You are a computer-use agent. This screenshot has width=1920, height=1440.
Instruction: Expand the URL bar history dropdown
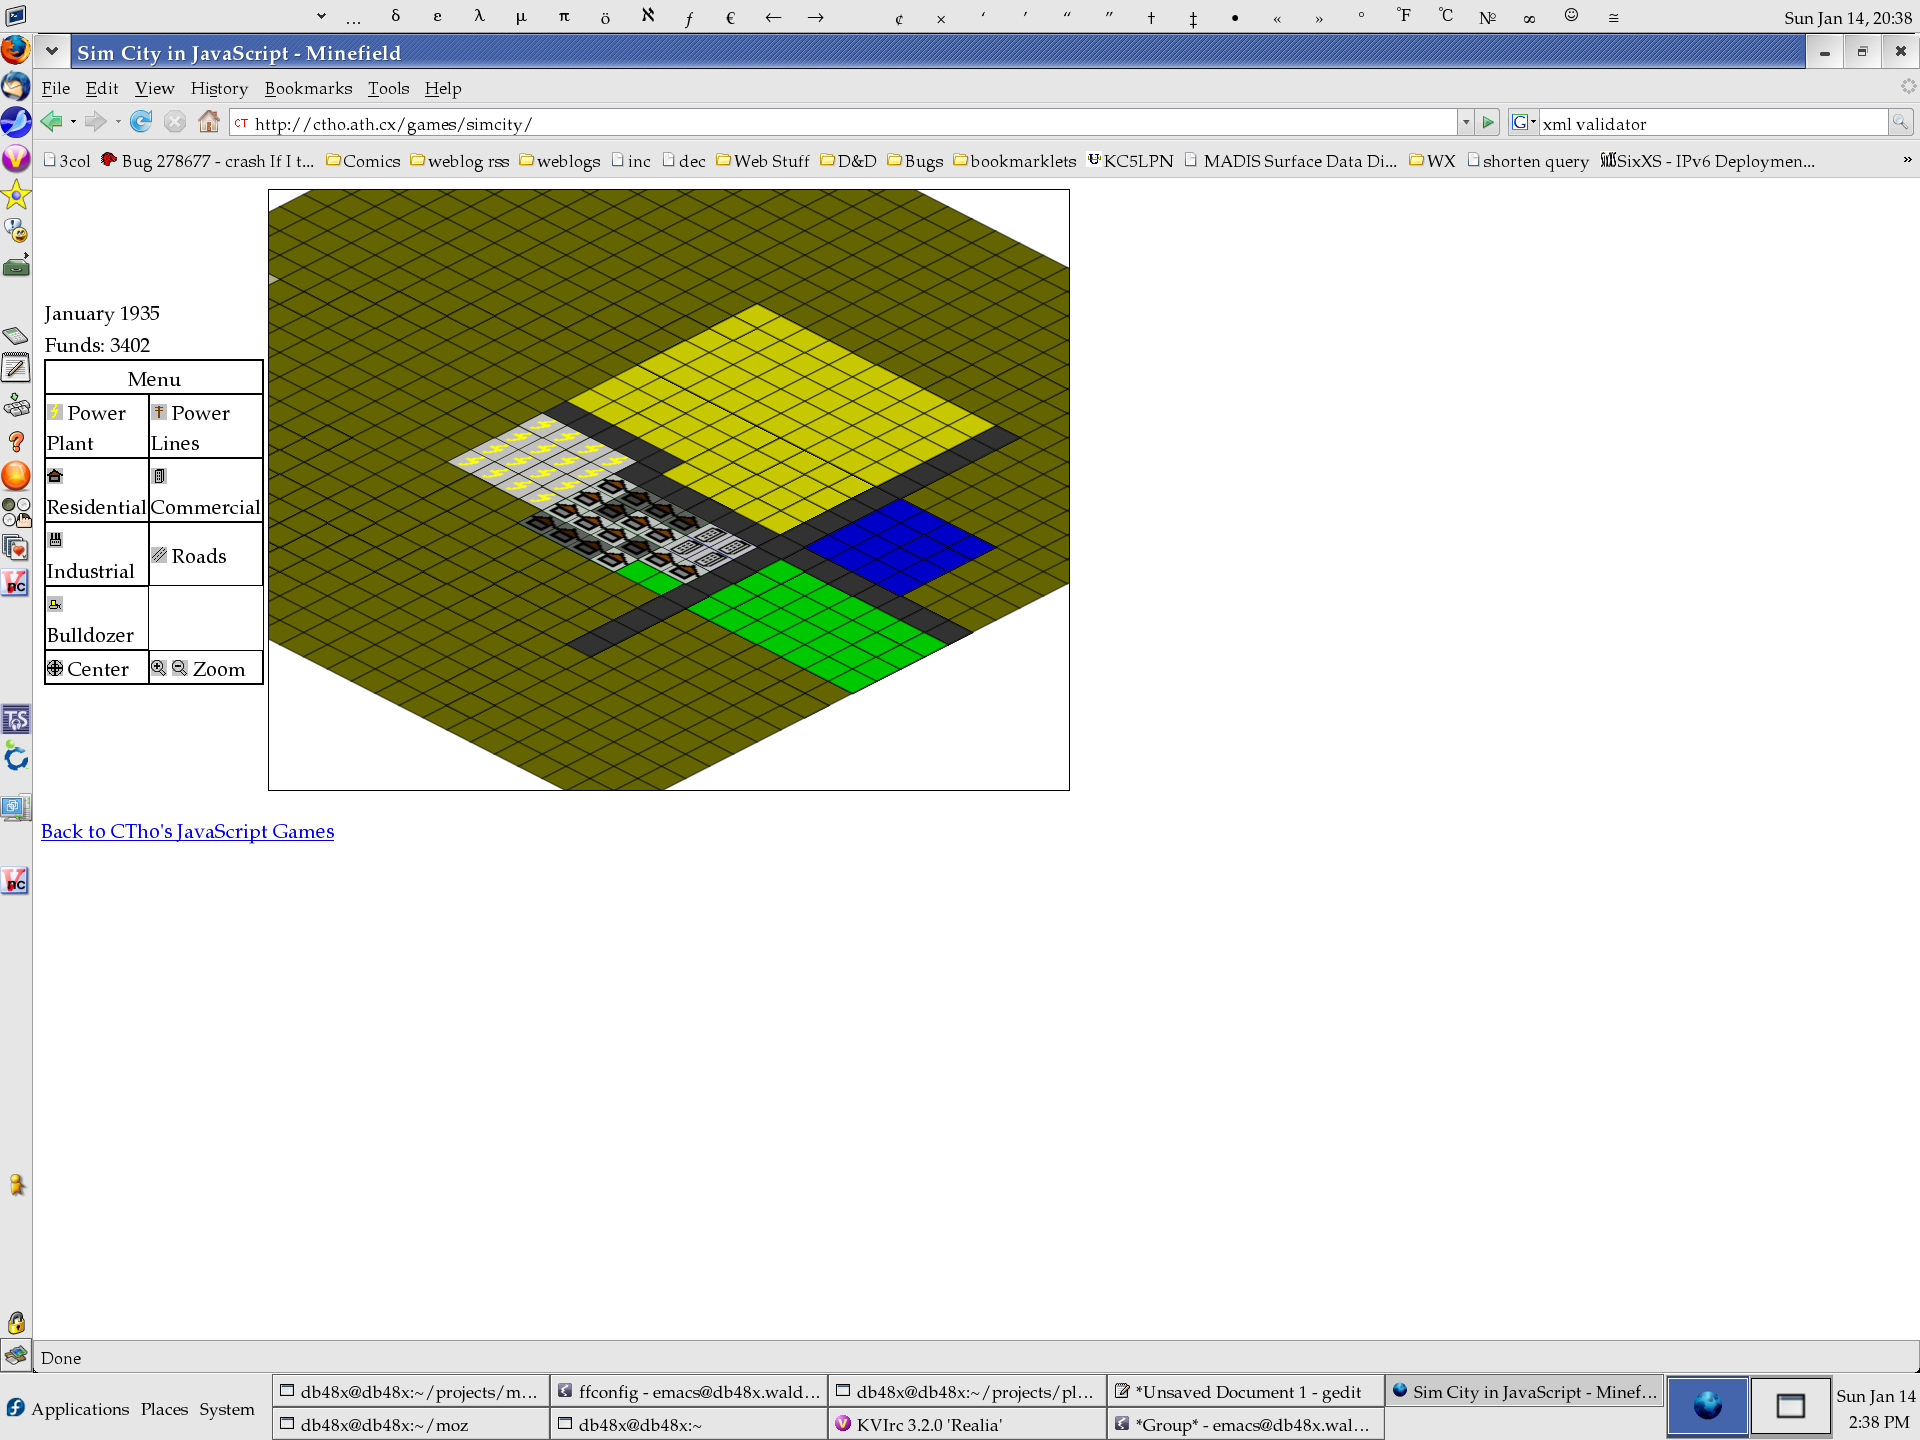pyautogui.click(x=1465, y=122)
